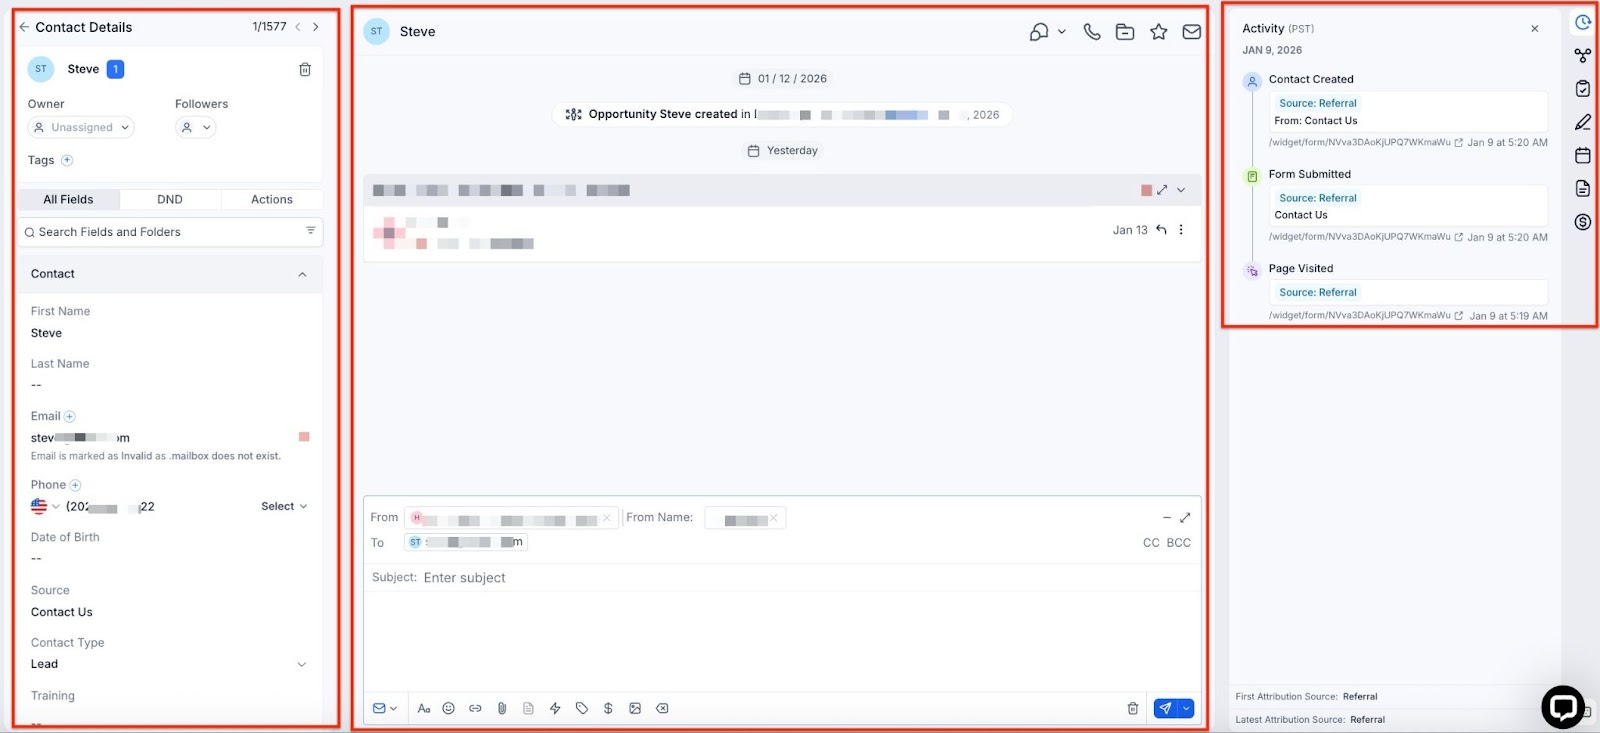Add a tag from the composer toolbar
1600x733 pixels.
point(582,708)
